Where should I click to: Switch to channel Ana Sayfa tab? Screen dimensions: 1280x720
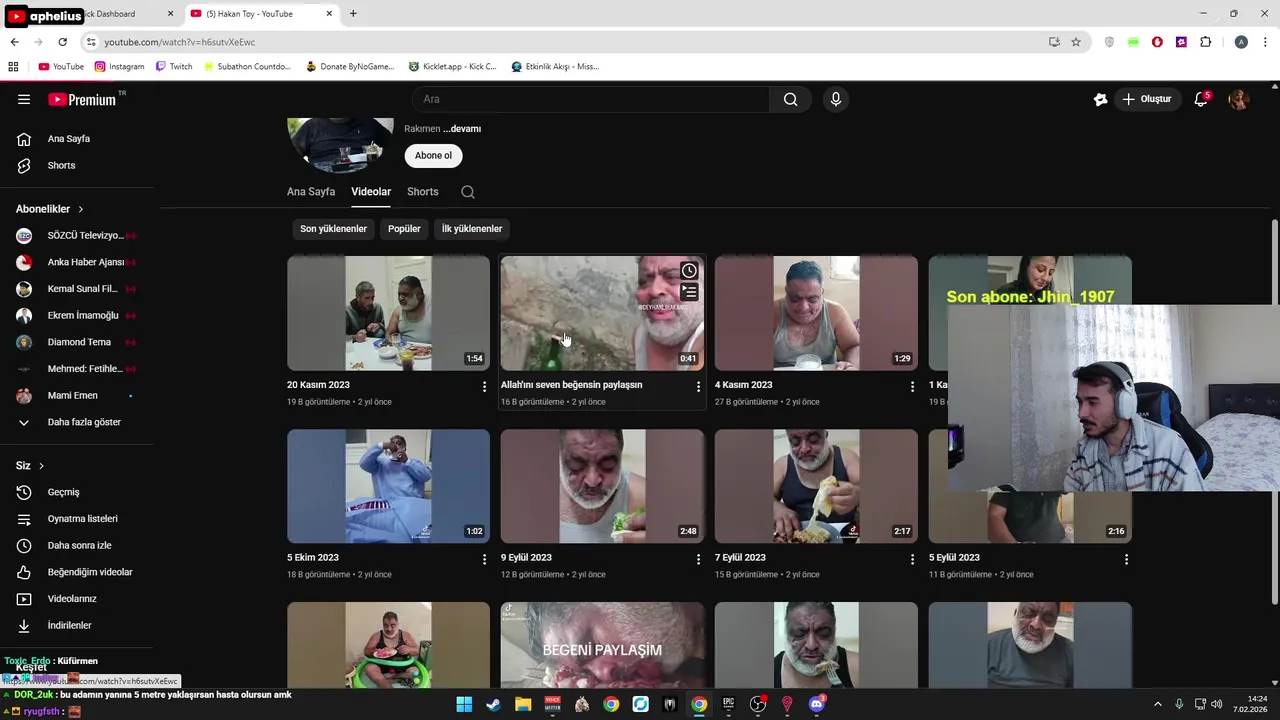(311, 192)
